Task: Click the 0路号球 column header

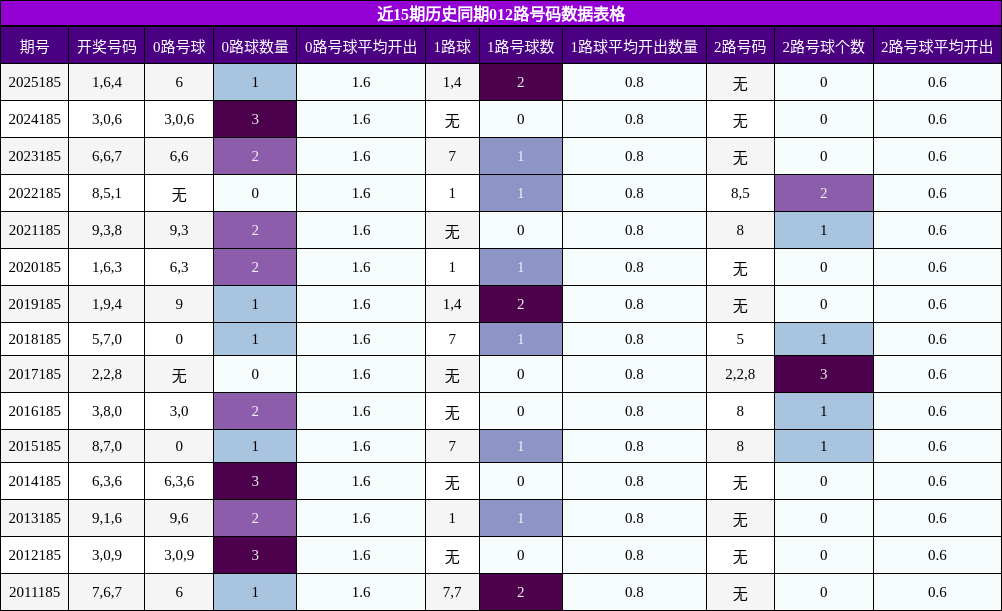Action: click(179, 45)
